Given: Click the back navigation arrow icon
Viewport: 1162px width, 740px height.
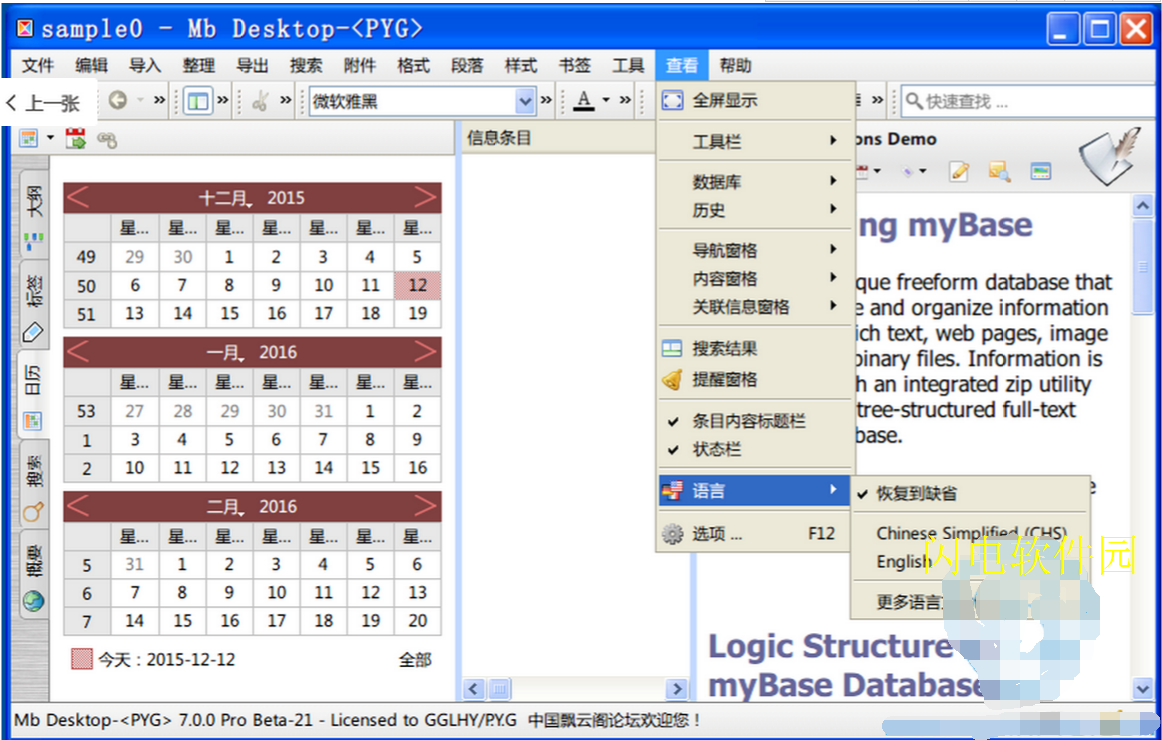Looking at the screenshot, I should pyautogui.click(x=117, y=100).
